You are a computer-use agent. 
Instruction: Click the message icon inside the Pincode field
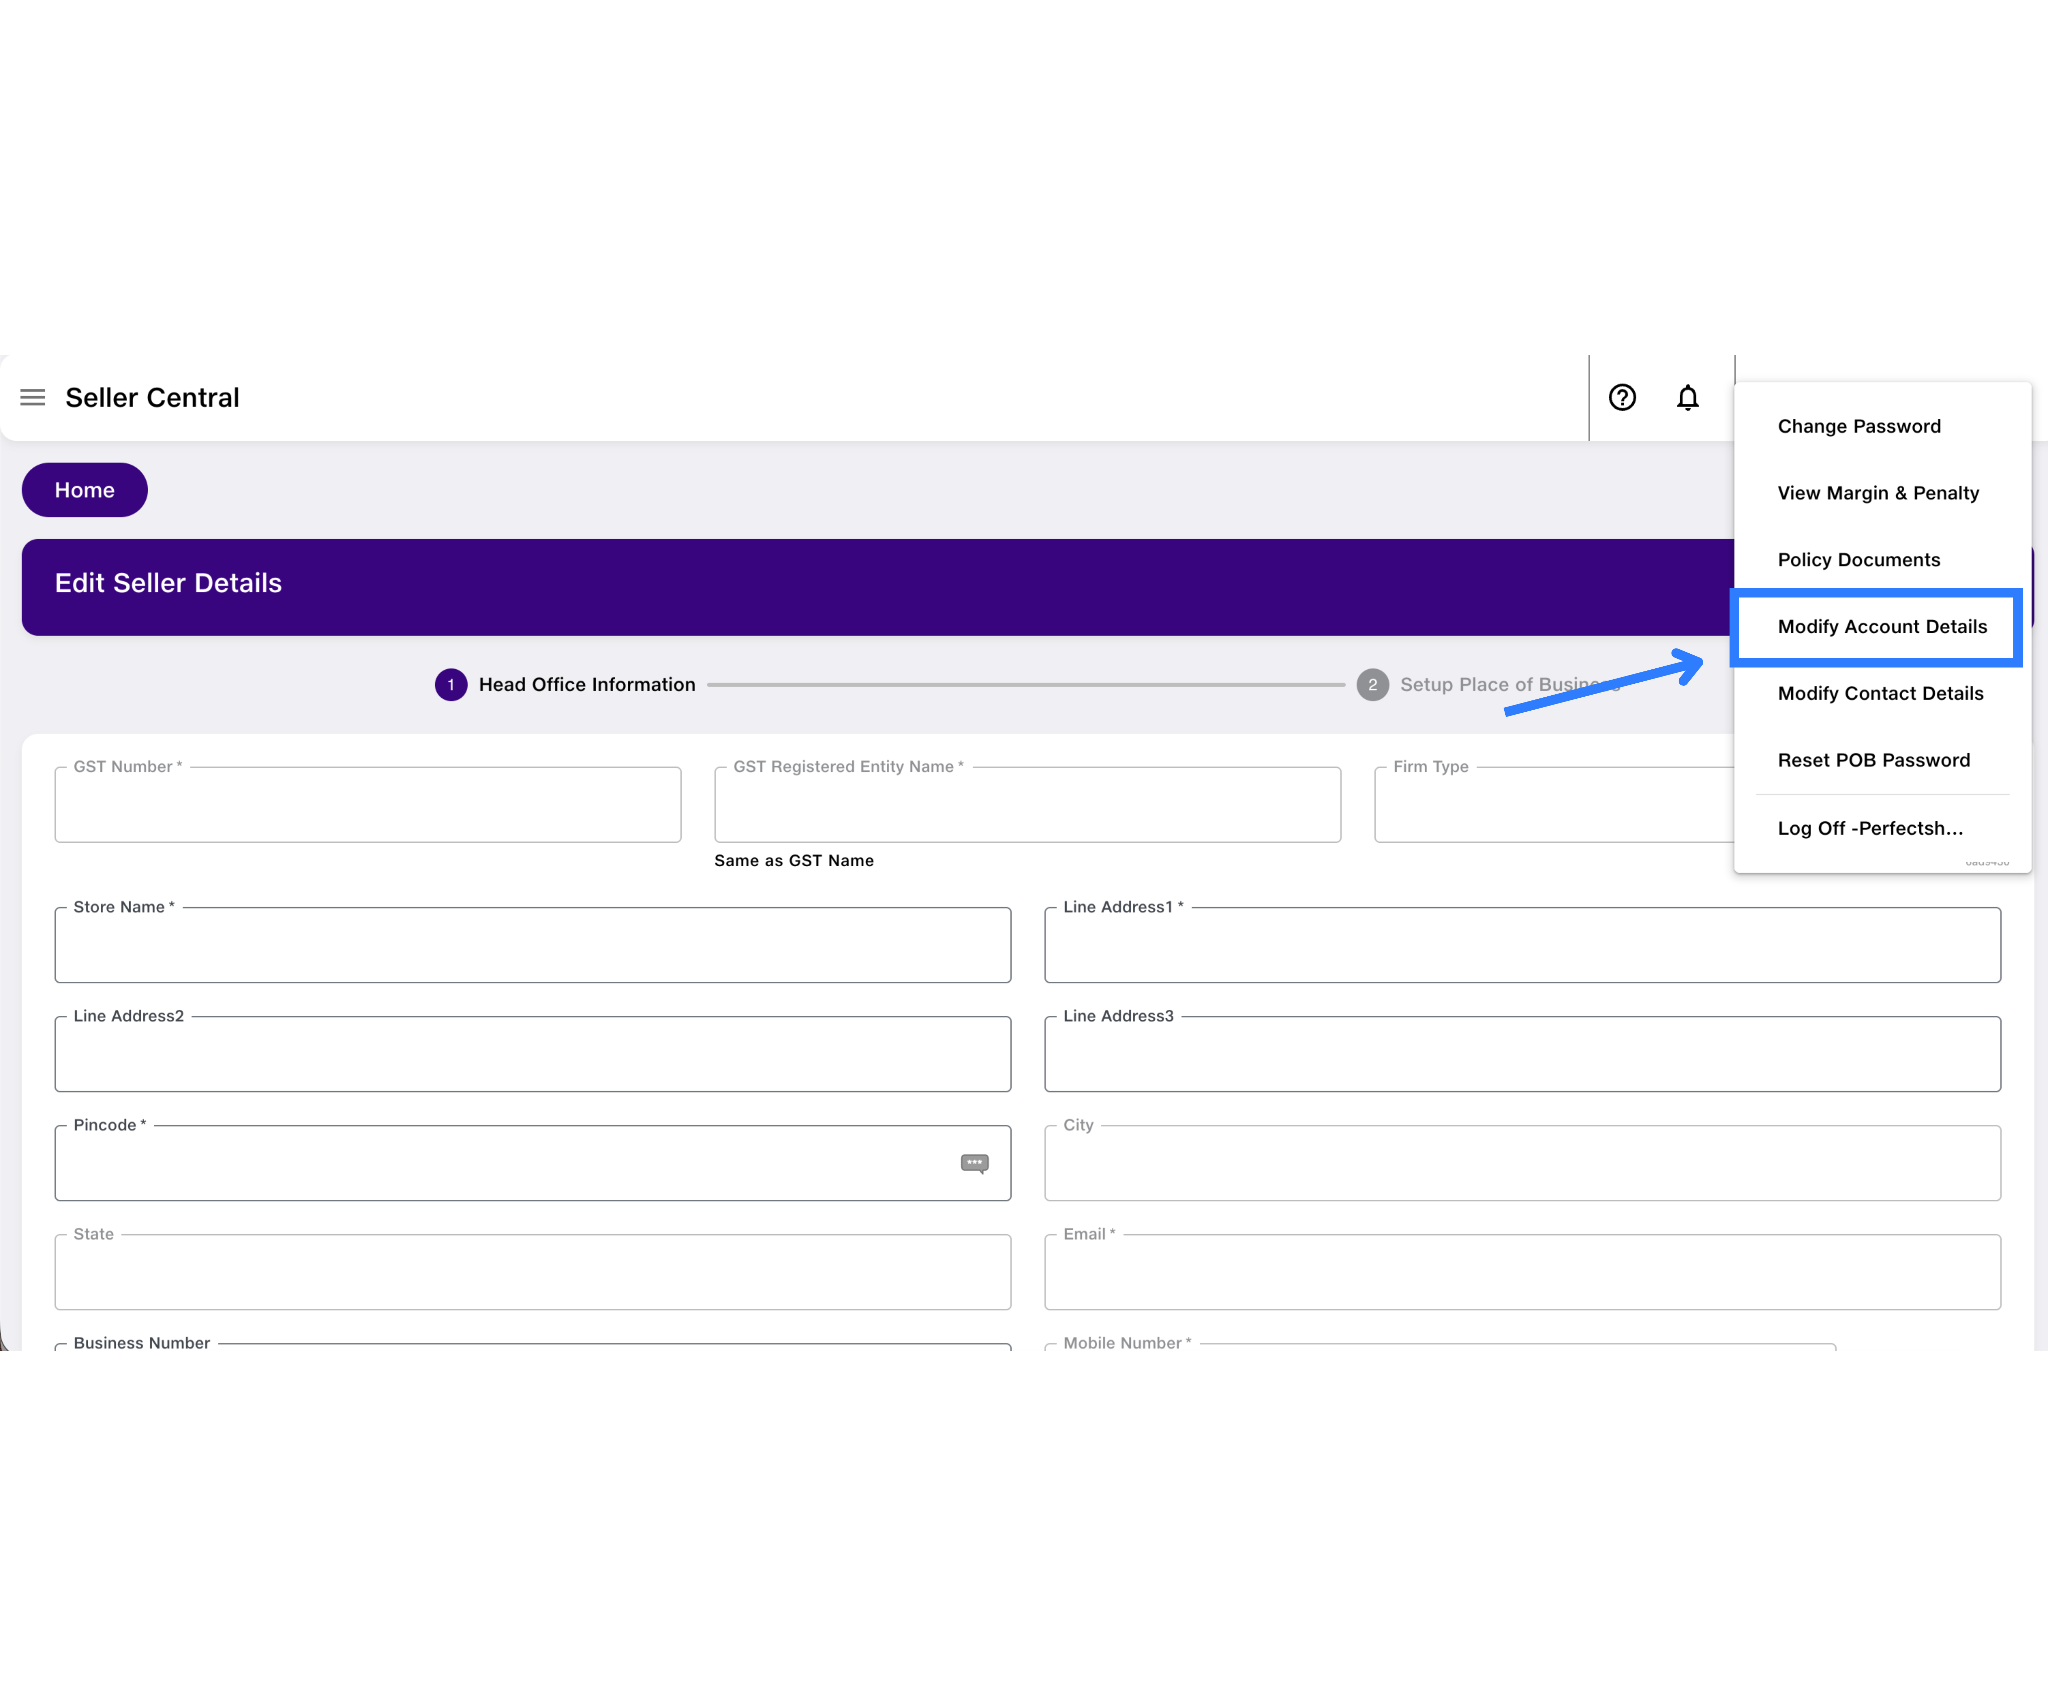[x=974, y=1163]
